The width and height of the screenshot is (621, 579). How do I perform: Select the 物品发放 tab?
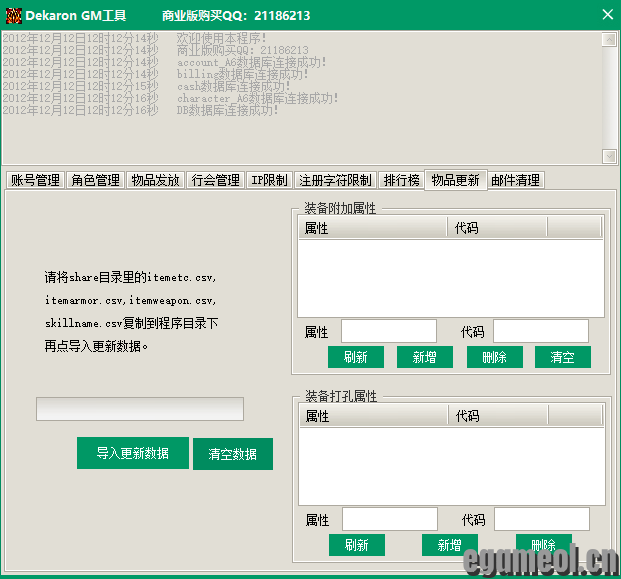tap(155, 180)
